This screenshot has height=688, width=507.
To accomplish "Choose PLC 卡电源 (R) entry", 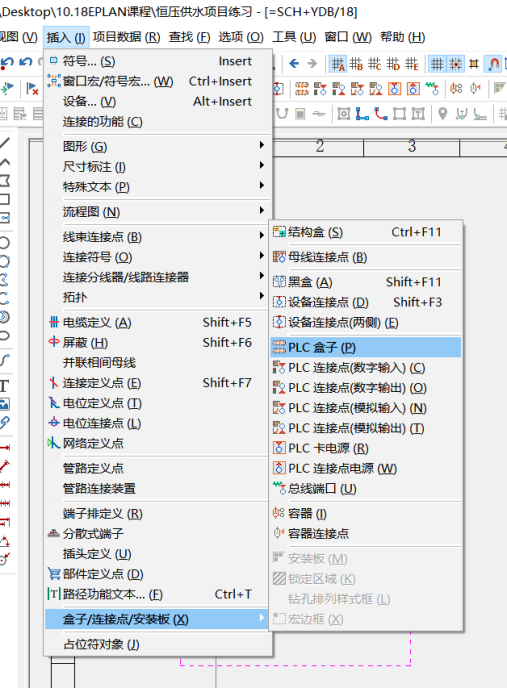I will click(x=366, y=448).
